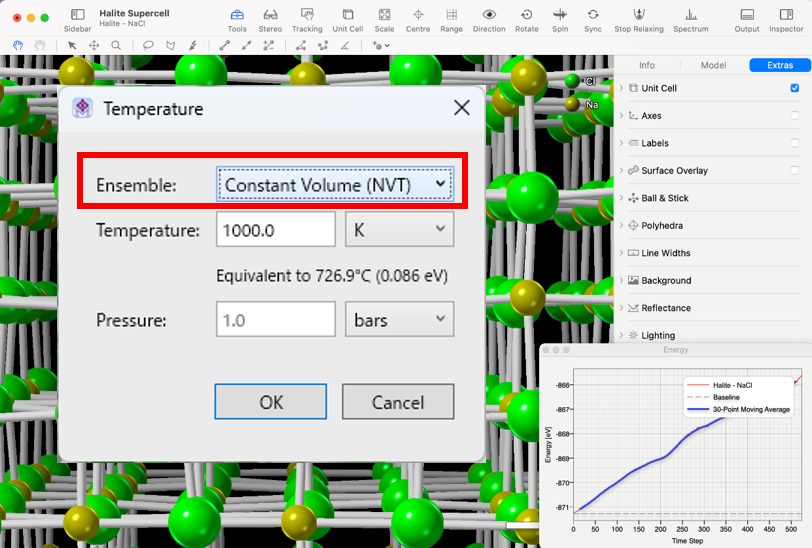
Task: Open the temperature unit K dropdown
Action: click(399, 230)
